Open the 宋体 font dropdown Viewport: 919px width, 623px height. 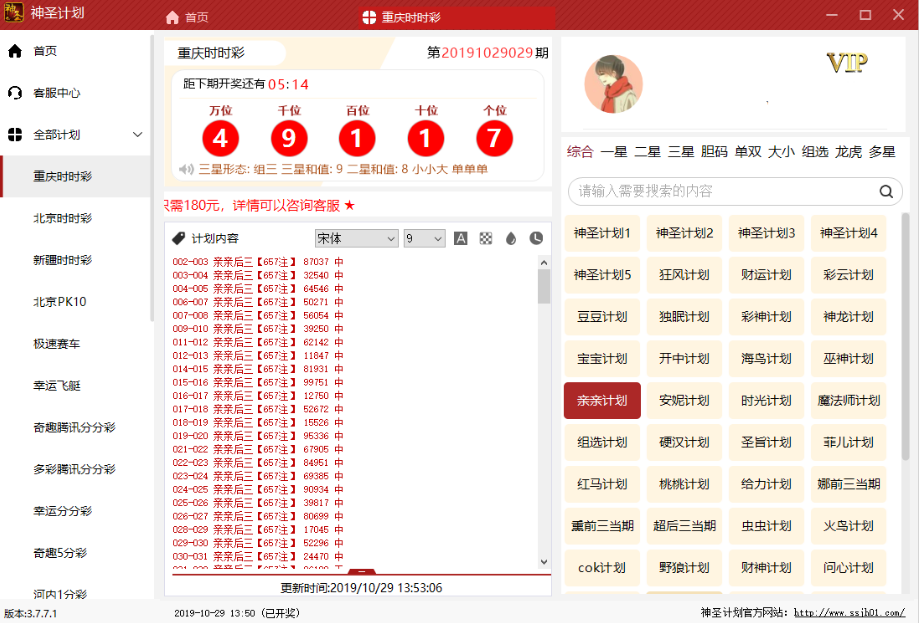click(x=356, y=238)
